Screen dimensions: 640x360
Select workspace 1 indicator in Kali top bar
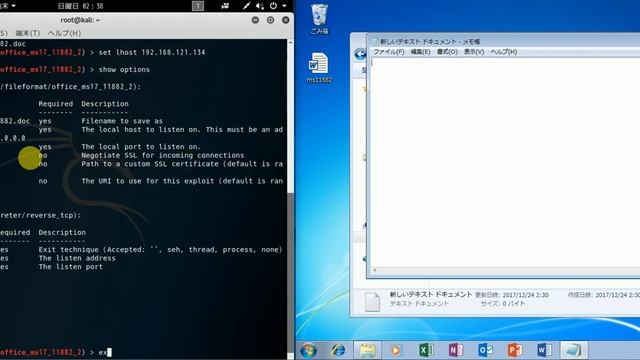click(198, 6)
